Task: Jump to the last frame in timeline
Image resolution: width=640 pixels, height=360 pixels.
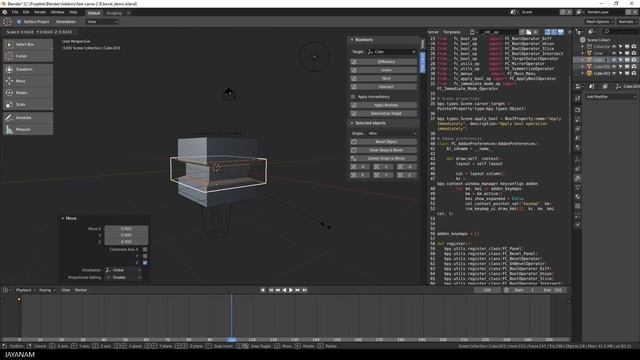Action: click(304, 290)
